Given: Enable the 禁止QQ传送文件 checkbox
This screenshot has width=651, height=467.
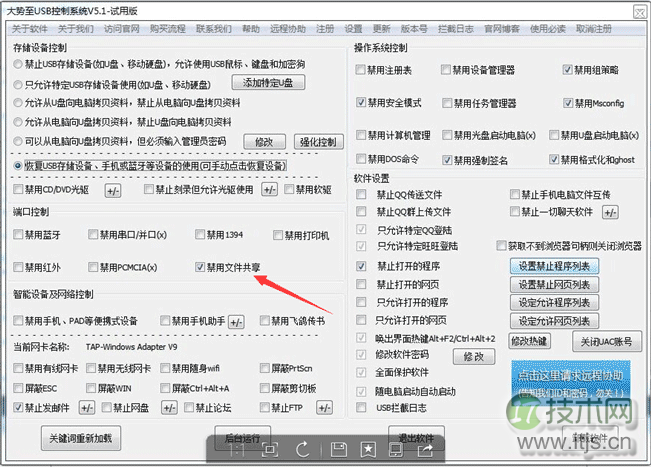Looking at the screenshot, I should tap(361, 194).
